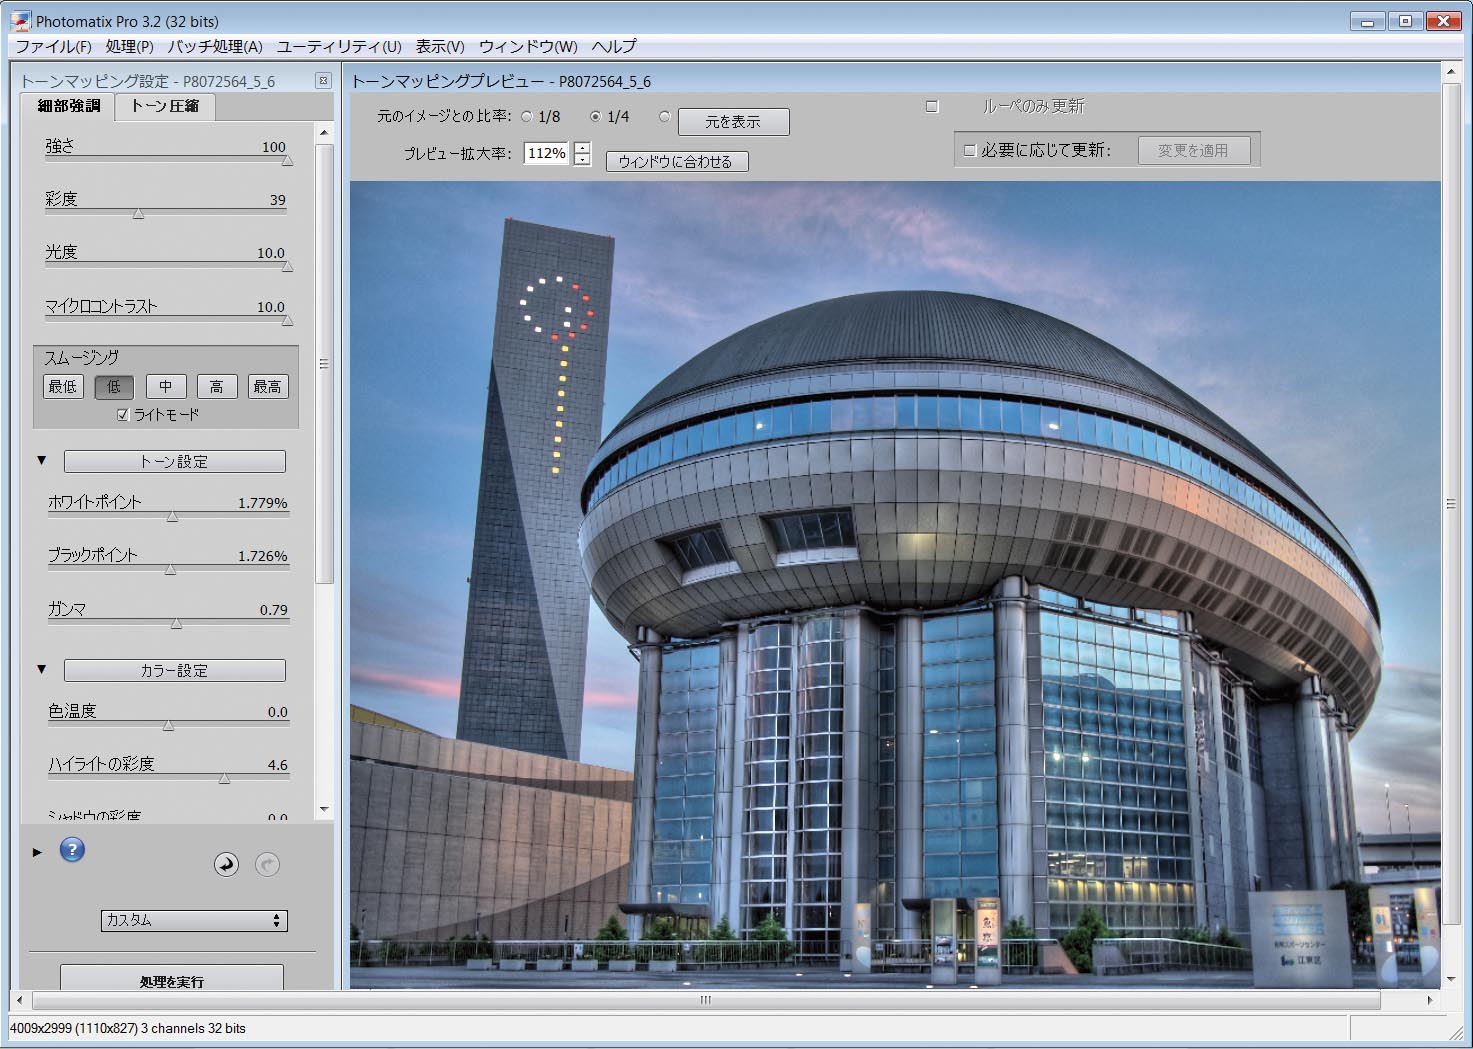Open the カスタム preset dropdown

pyautogui.click(x=194, y=920)
